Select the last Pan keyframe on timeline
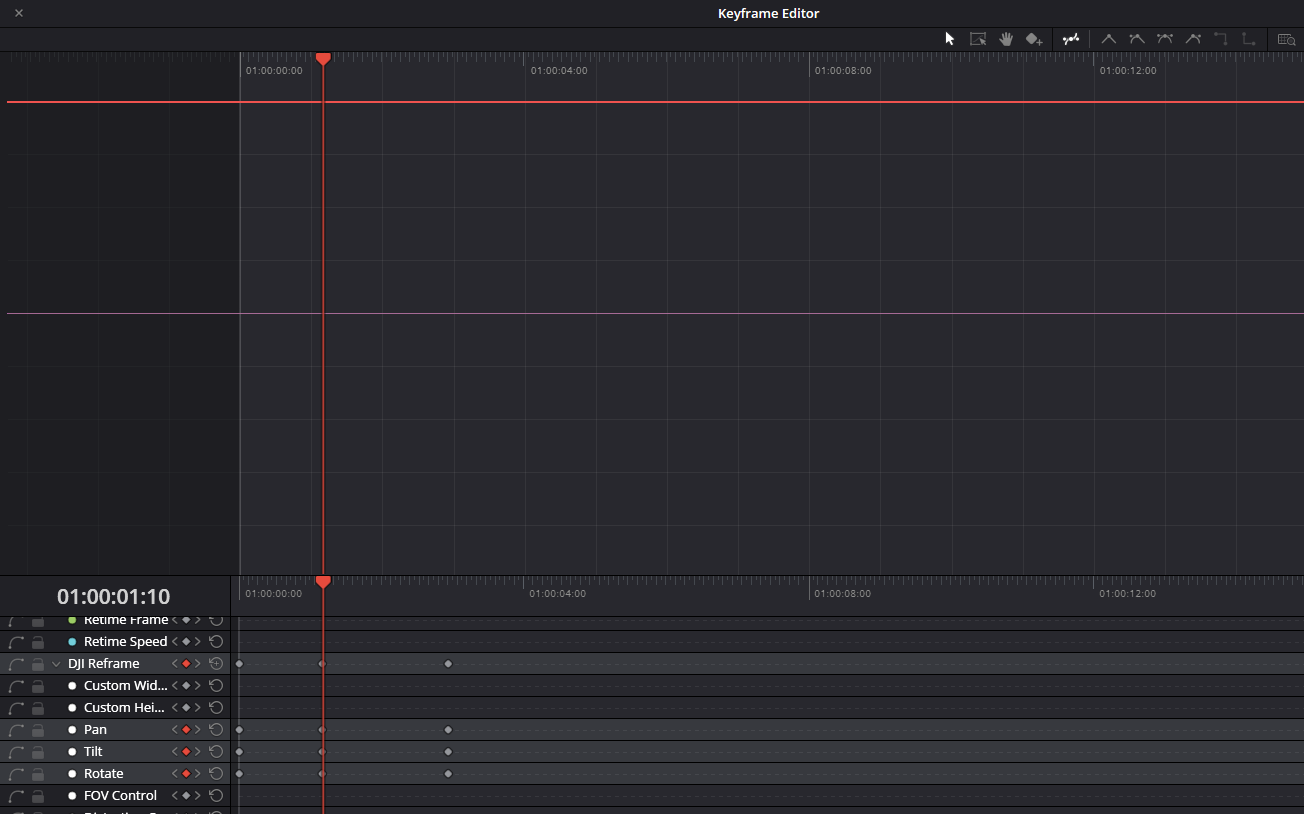The width and height of the screenshot is (1304, 814). (x=448, y=729)
